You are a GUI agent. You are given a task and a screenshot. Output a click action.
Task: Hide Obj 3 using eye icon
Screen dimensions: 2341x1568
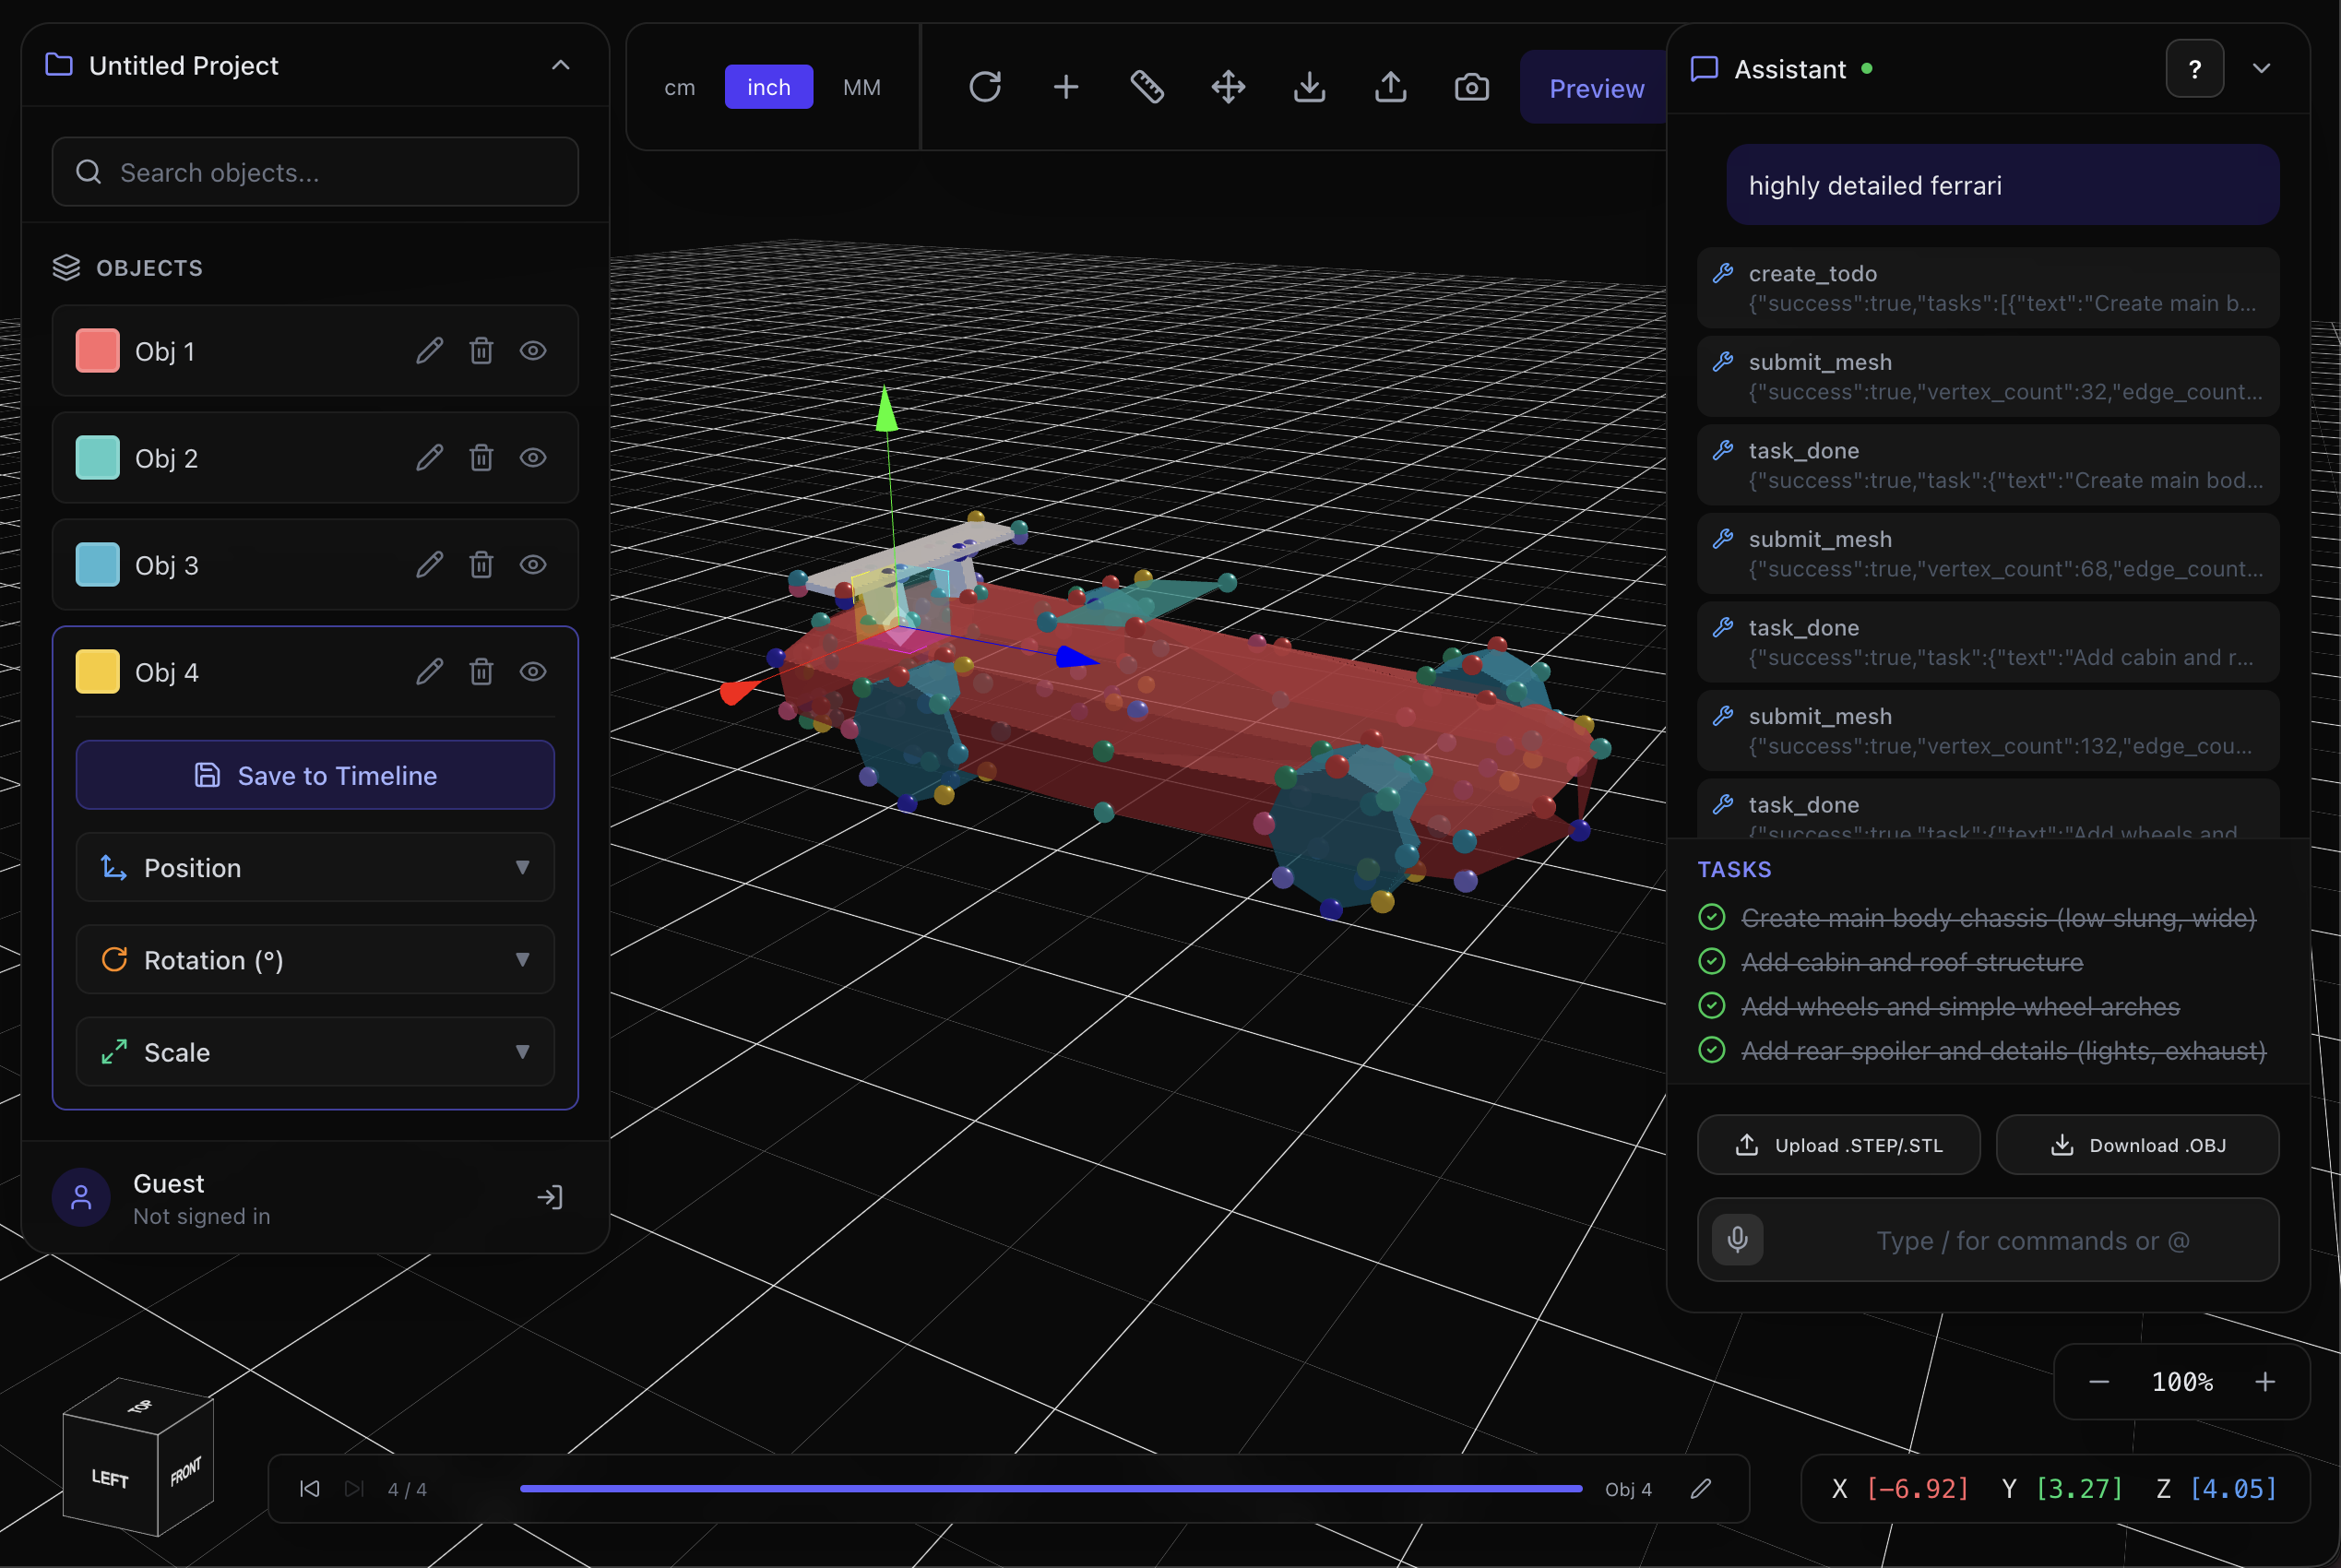(533, 565)
